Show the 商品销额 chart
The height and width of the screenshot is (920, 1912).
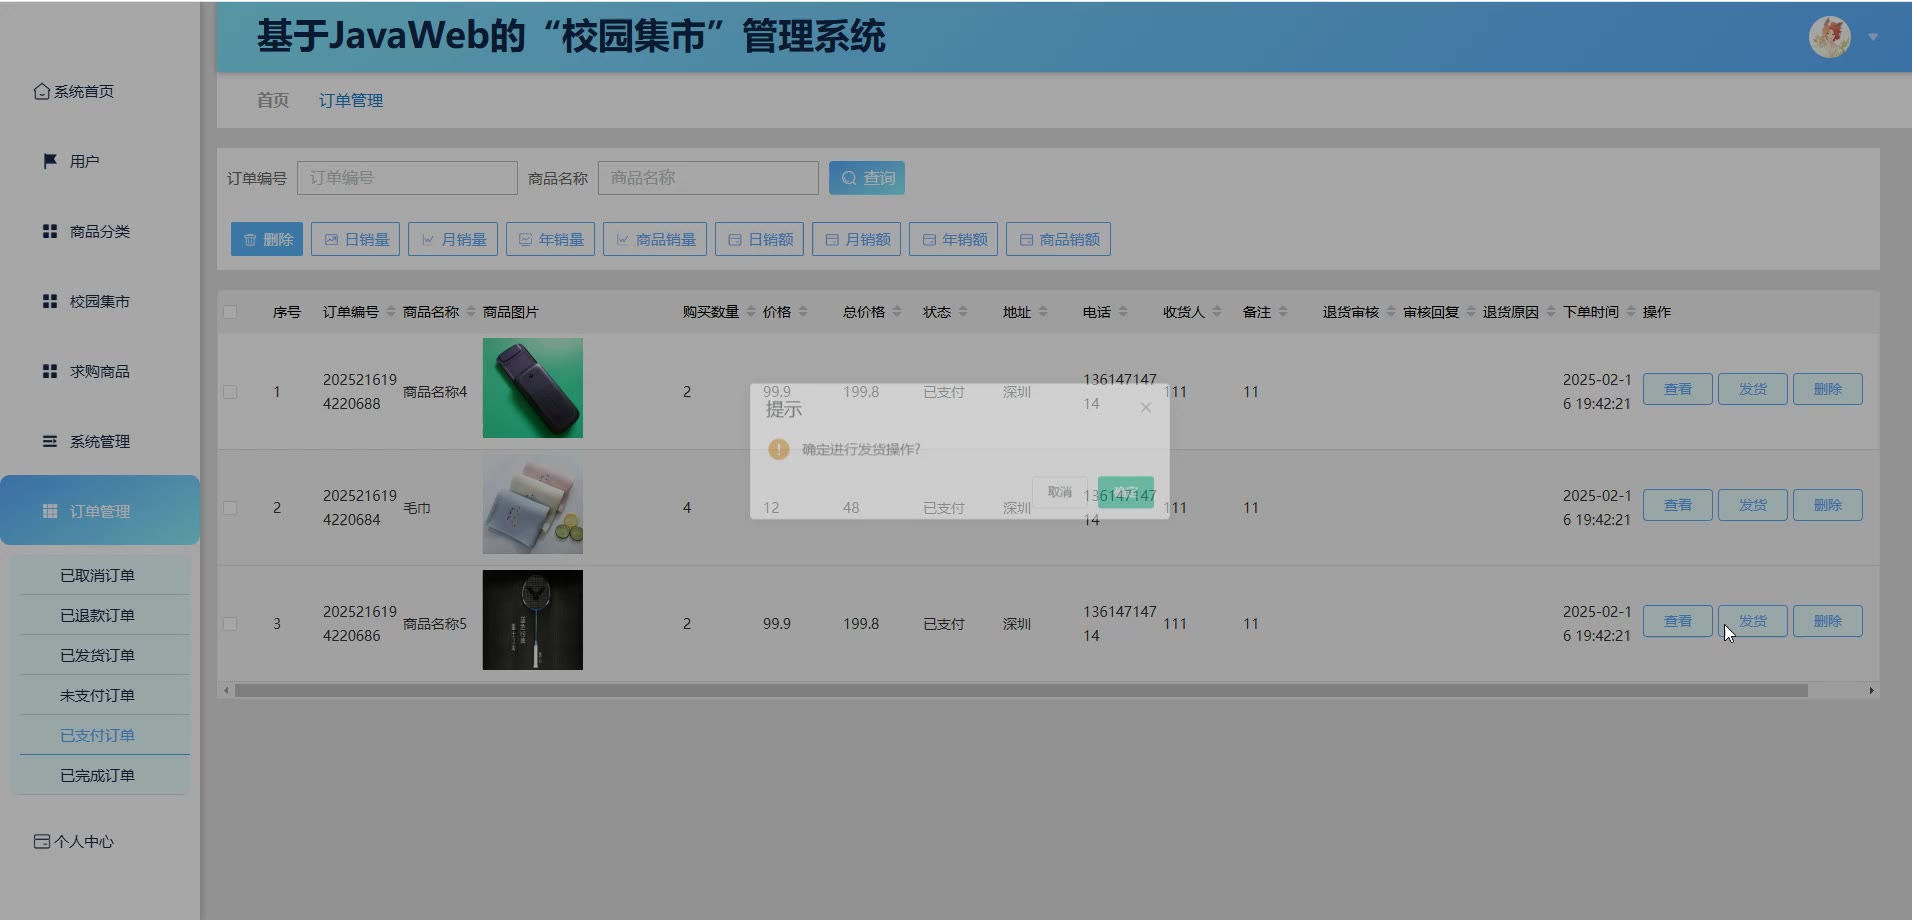[x=1058, y=239]
